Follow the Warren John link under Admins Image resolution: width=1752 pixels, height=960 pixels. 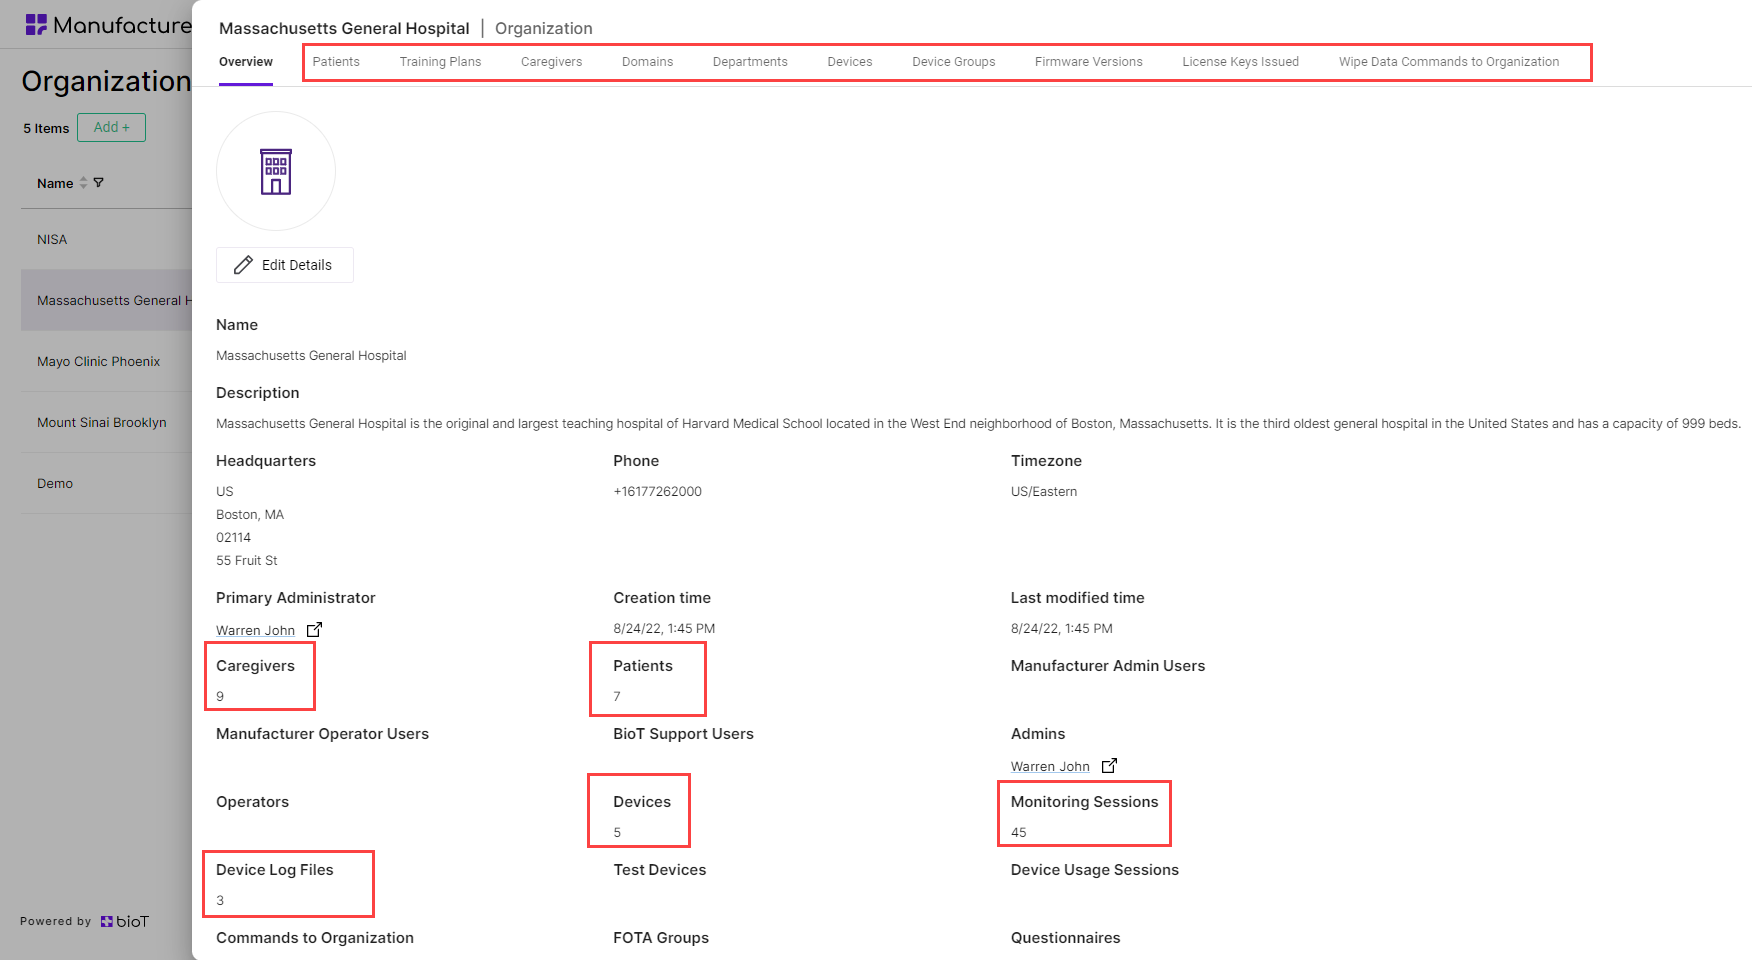click(x=1050, y=766)
